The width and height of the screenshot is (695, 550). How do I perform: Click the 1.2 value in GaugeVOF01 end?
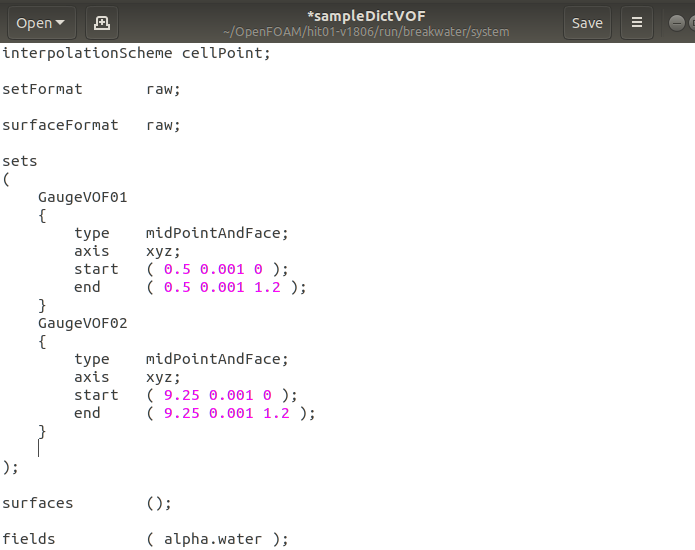pyautogui.click(x=275, y=287)
